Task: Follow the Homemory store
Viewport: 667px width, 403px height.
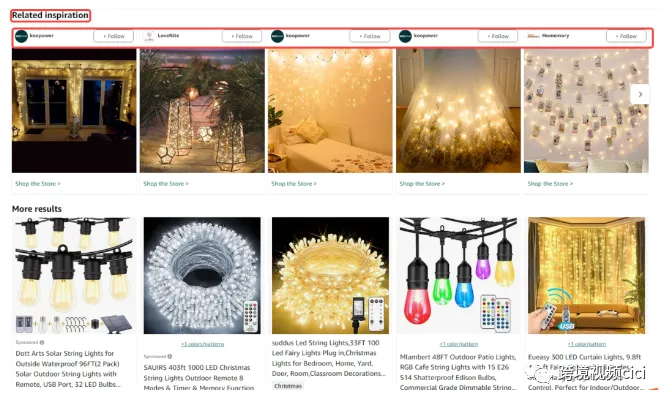Action: point(626,36)
